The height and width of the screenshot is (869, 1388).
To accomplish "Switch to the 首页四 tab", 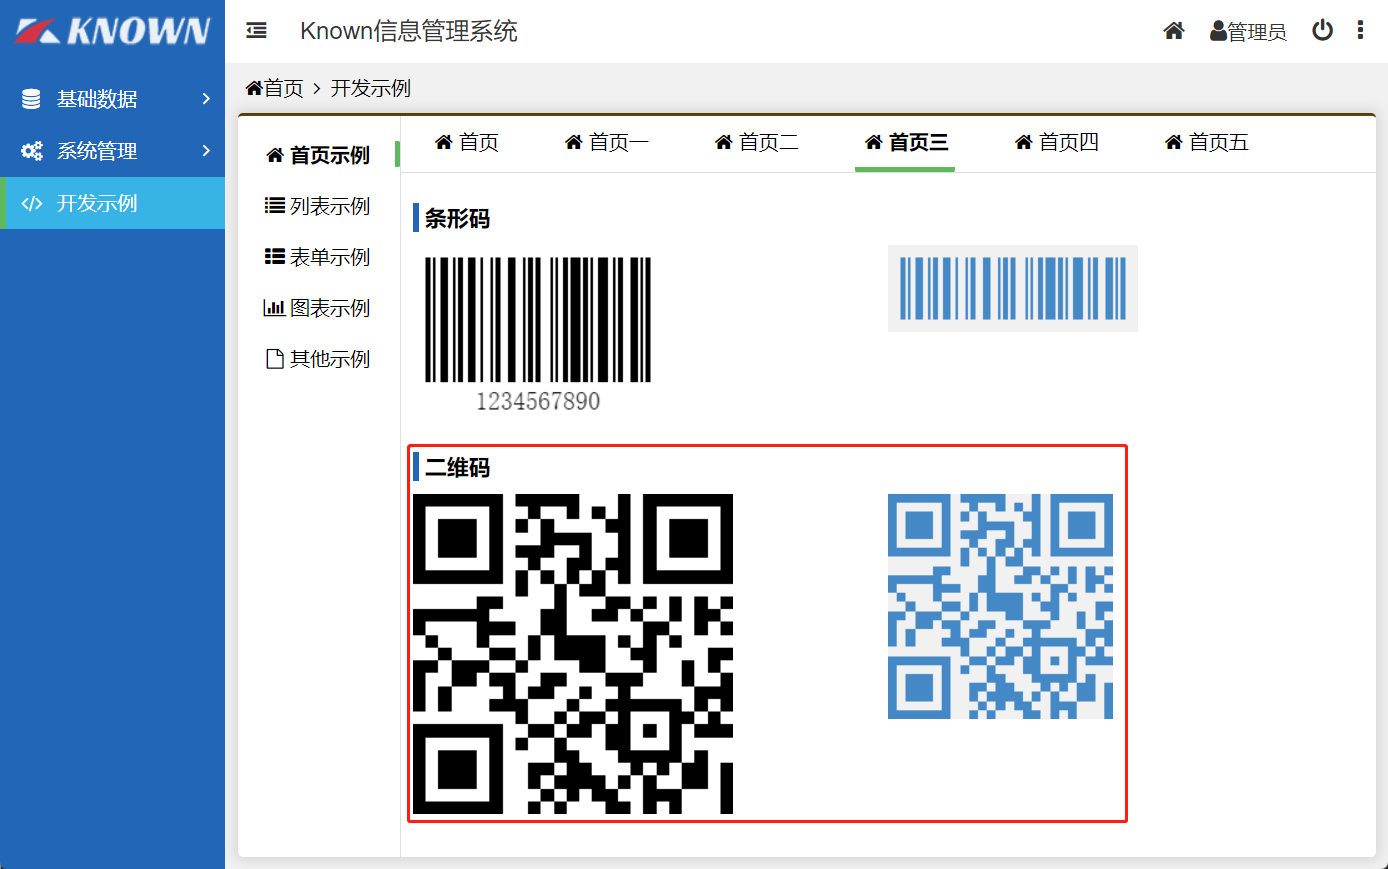I will click(1057, 142).
